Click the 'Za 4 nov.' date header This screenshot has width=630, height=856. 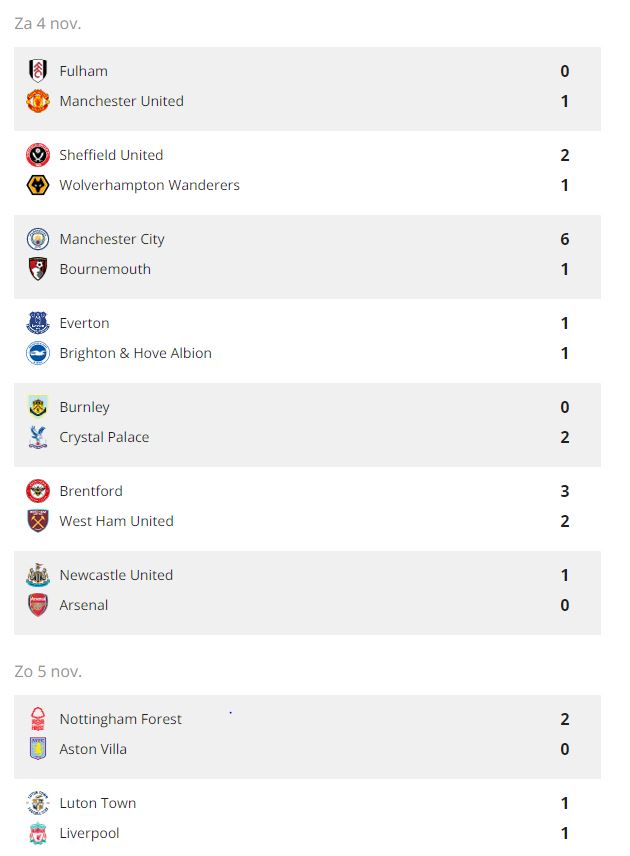48,23
